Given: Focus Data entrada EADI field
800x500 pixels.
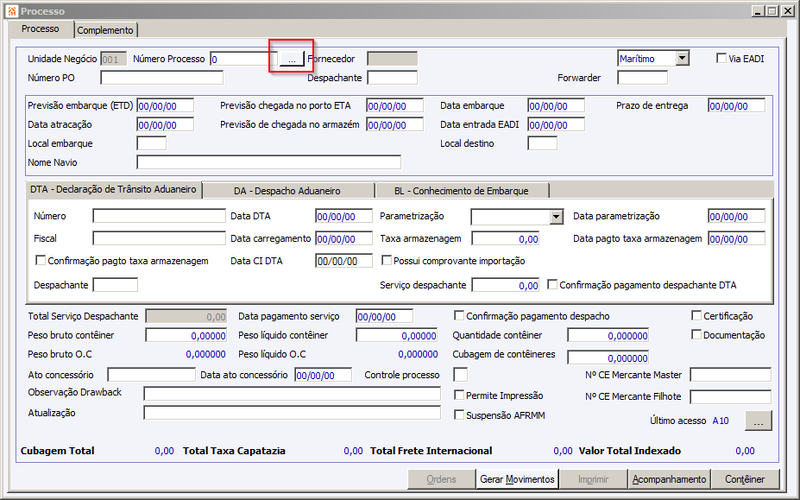Looking at the screenshot, I should 556,125.
